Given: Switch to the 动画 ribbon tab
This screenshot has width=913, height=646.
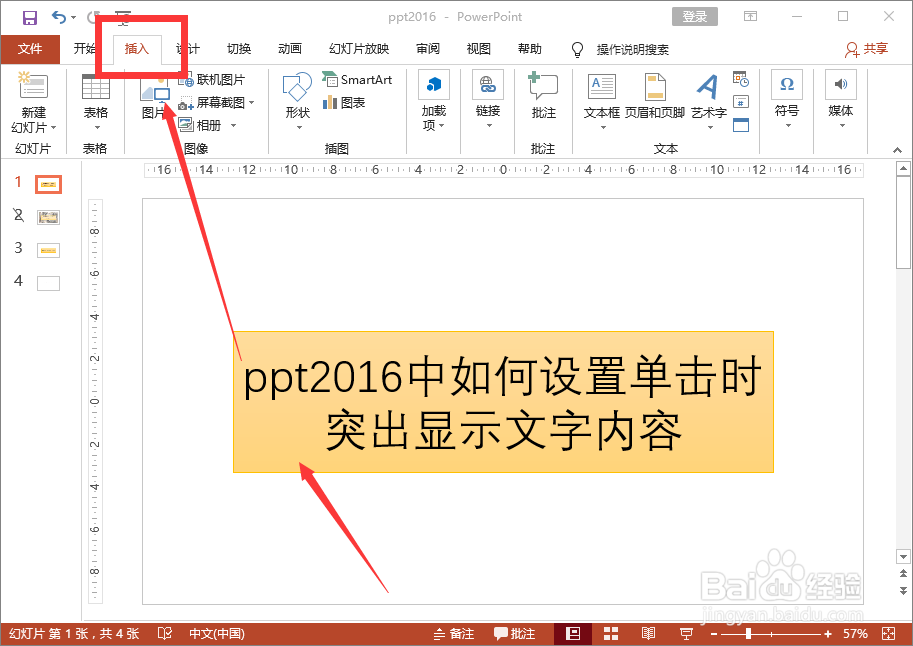Looking at the screenshot, I should click(289, 49).
